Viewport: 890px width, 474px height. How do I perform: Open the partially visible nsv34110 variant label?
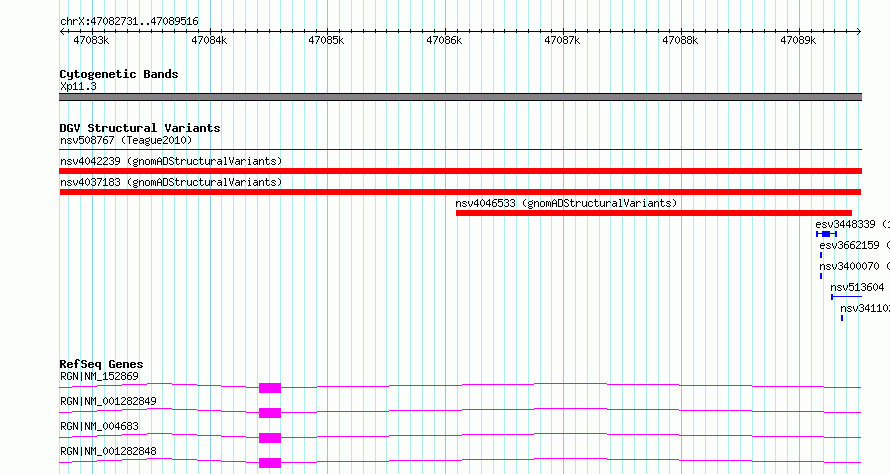(x=865, y=308)
